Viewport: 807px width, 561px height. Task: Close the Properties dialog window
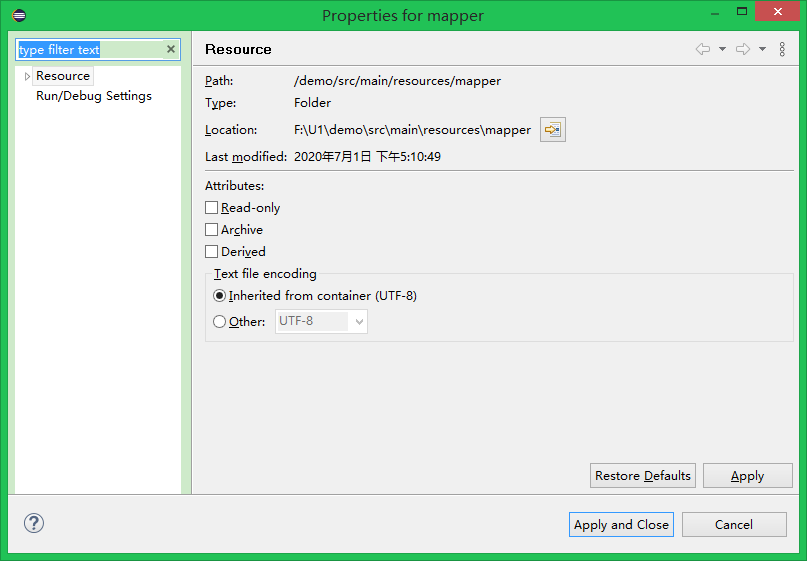[778, 12]
